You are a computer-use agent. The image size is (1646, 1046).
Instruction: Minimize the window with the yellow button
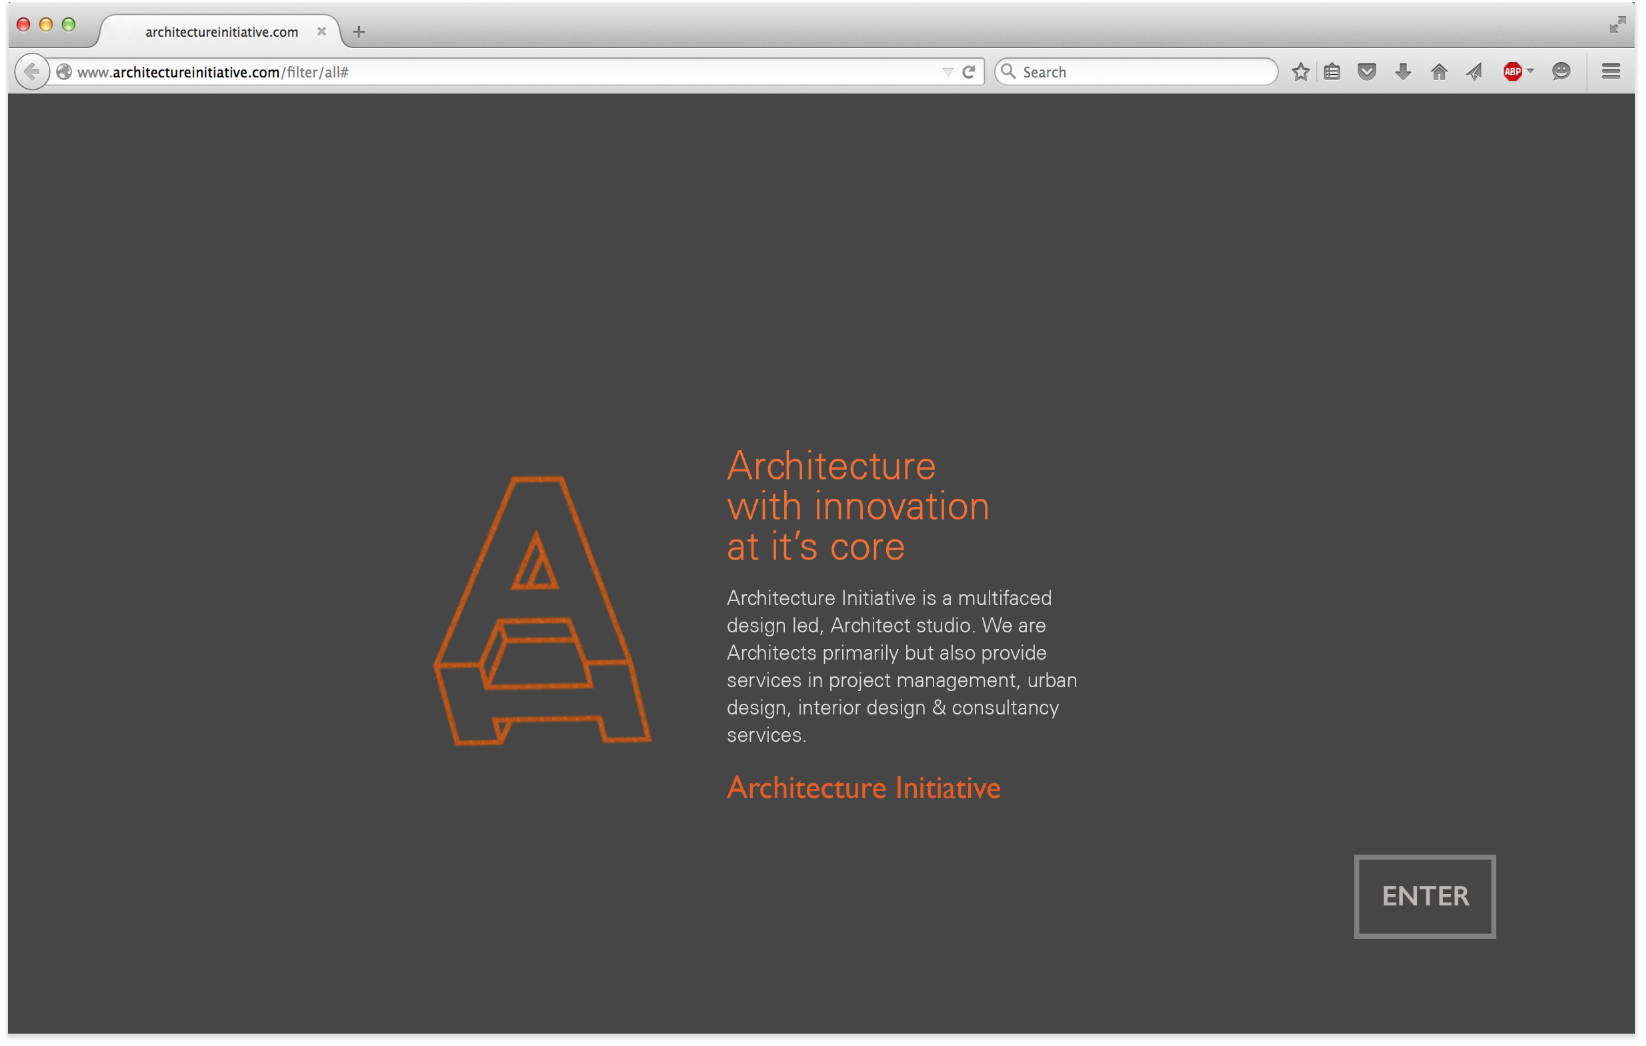coord(46,25)
